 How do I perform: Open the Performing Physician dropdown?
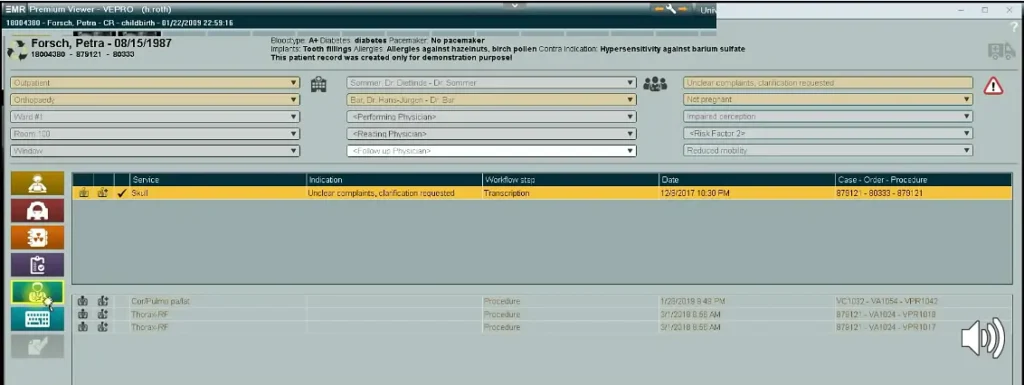click(492, 117)
